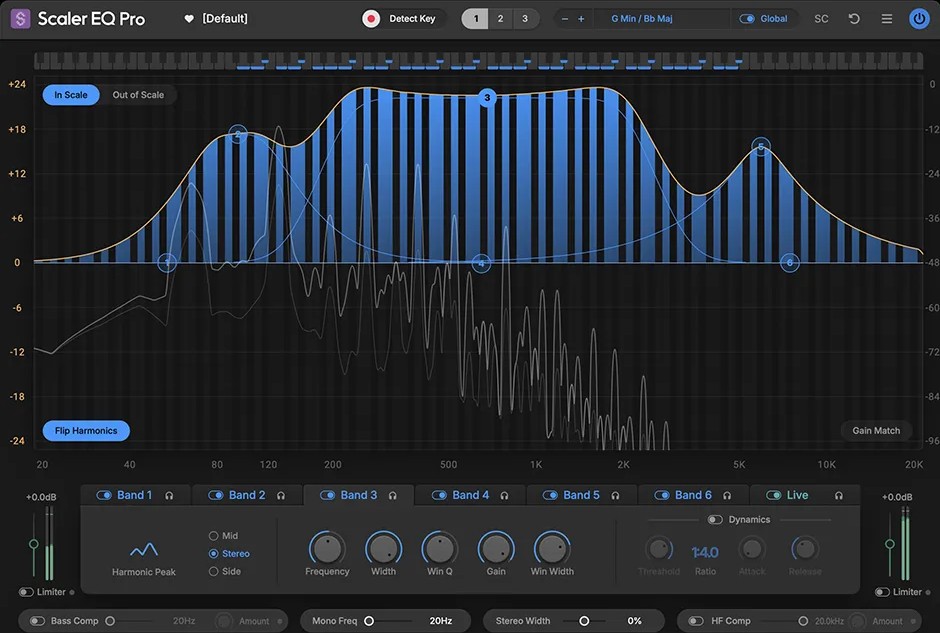Open the 1:4.0 Ratio value

tap(705, 552)
